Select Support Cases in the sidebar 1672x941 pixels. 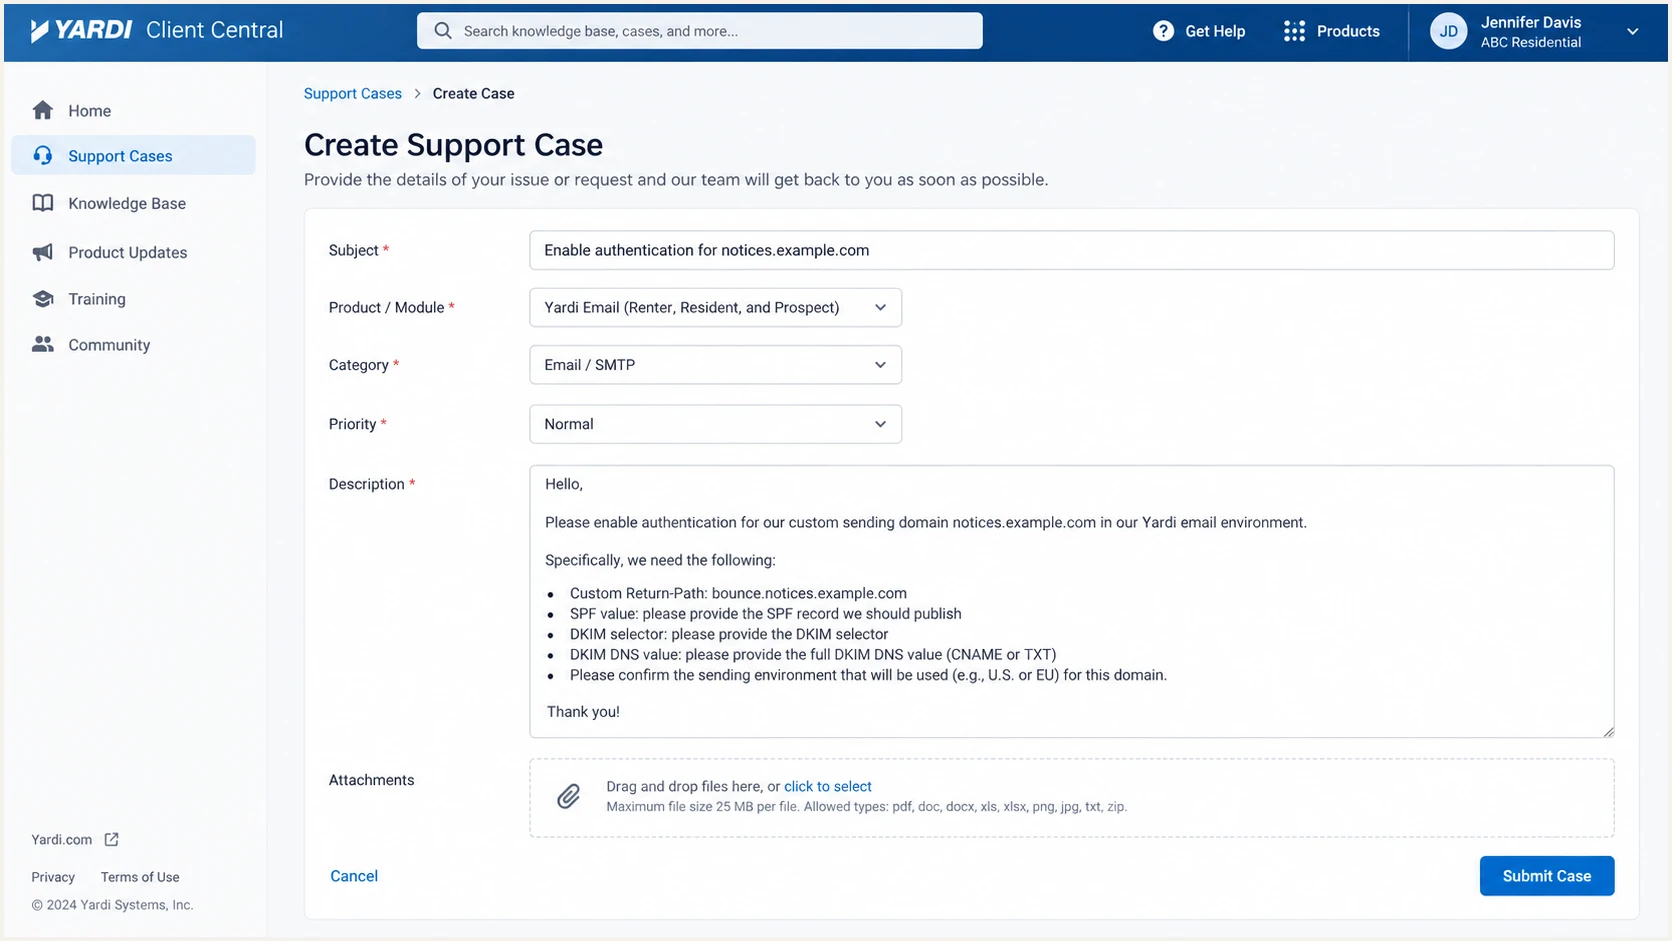click(x=133, y=155)
